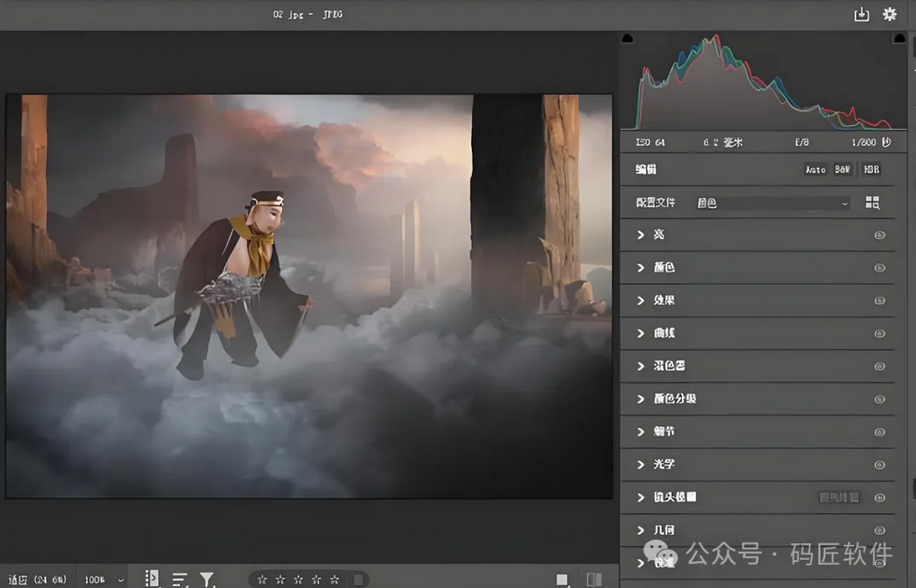This screenshot has width=916, height=588.
Task: Open the filter funnel icon
Action: click(x=207, y=579)
